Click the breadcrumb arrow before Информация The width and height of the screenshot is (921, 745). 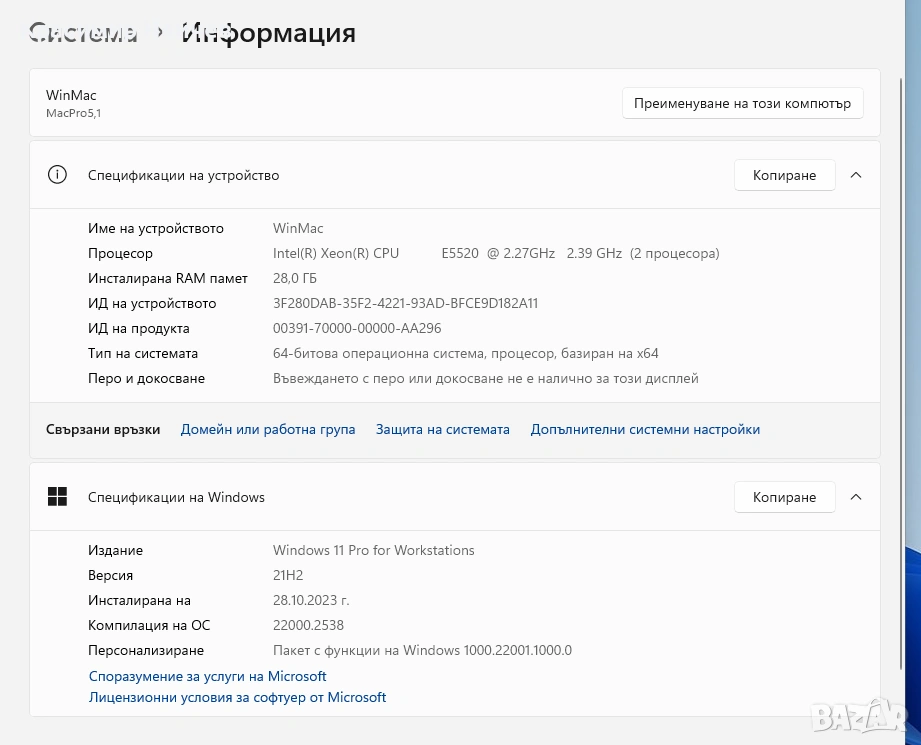coord(159,33)
